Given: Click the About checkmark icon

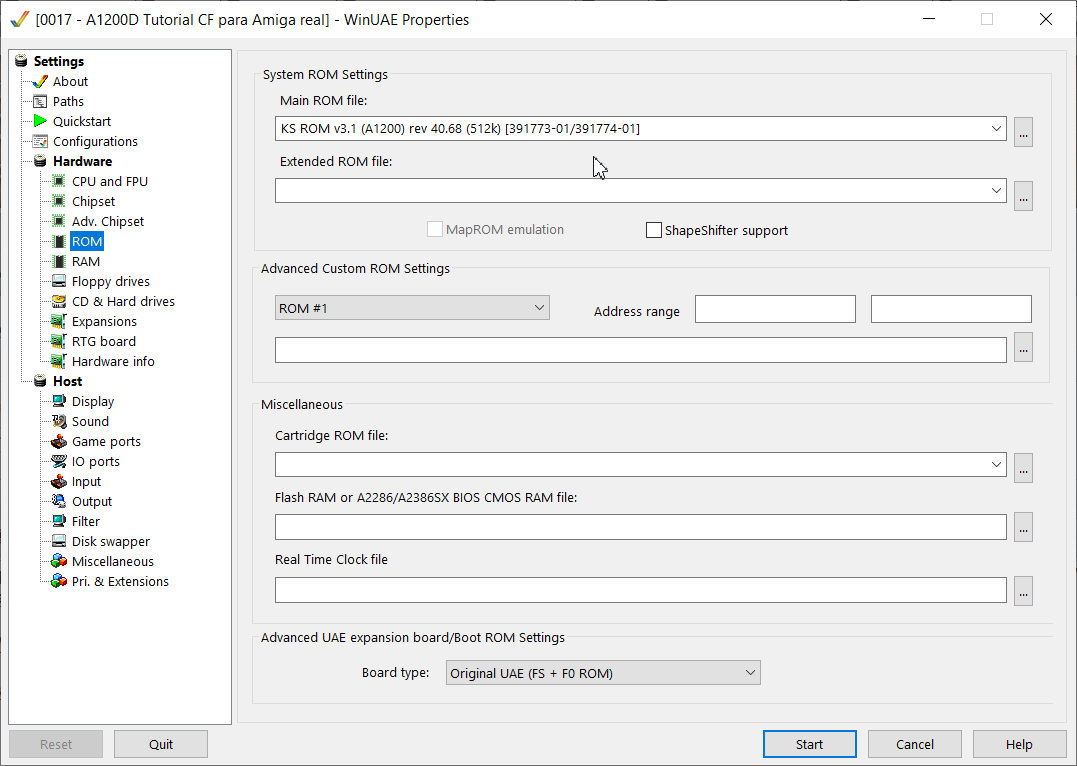Looking at the screenshot, I should point(40,81).
